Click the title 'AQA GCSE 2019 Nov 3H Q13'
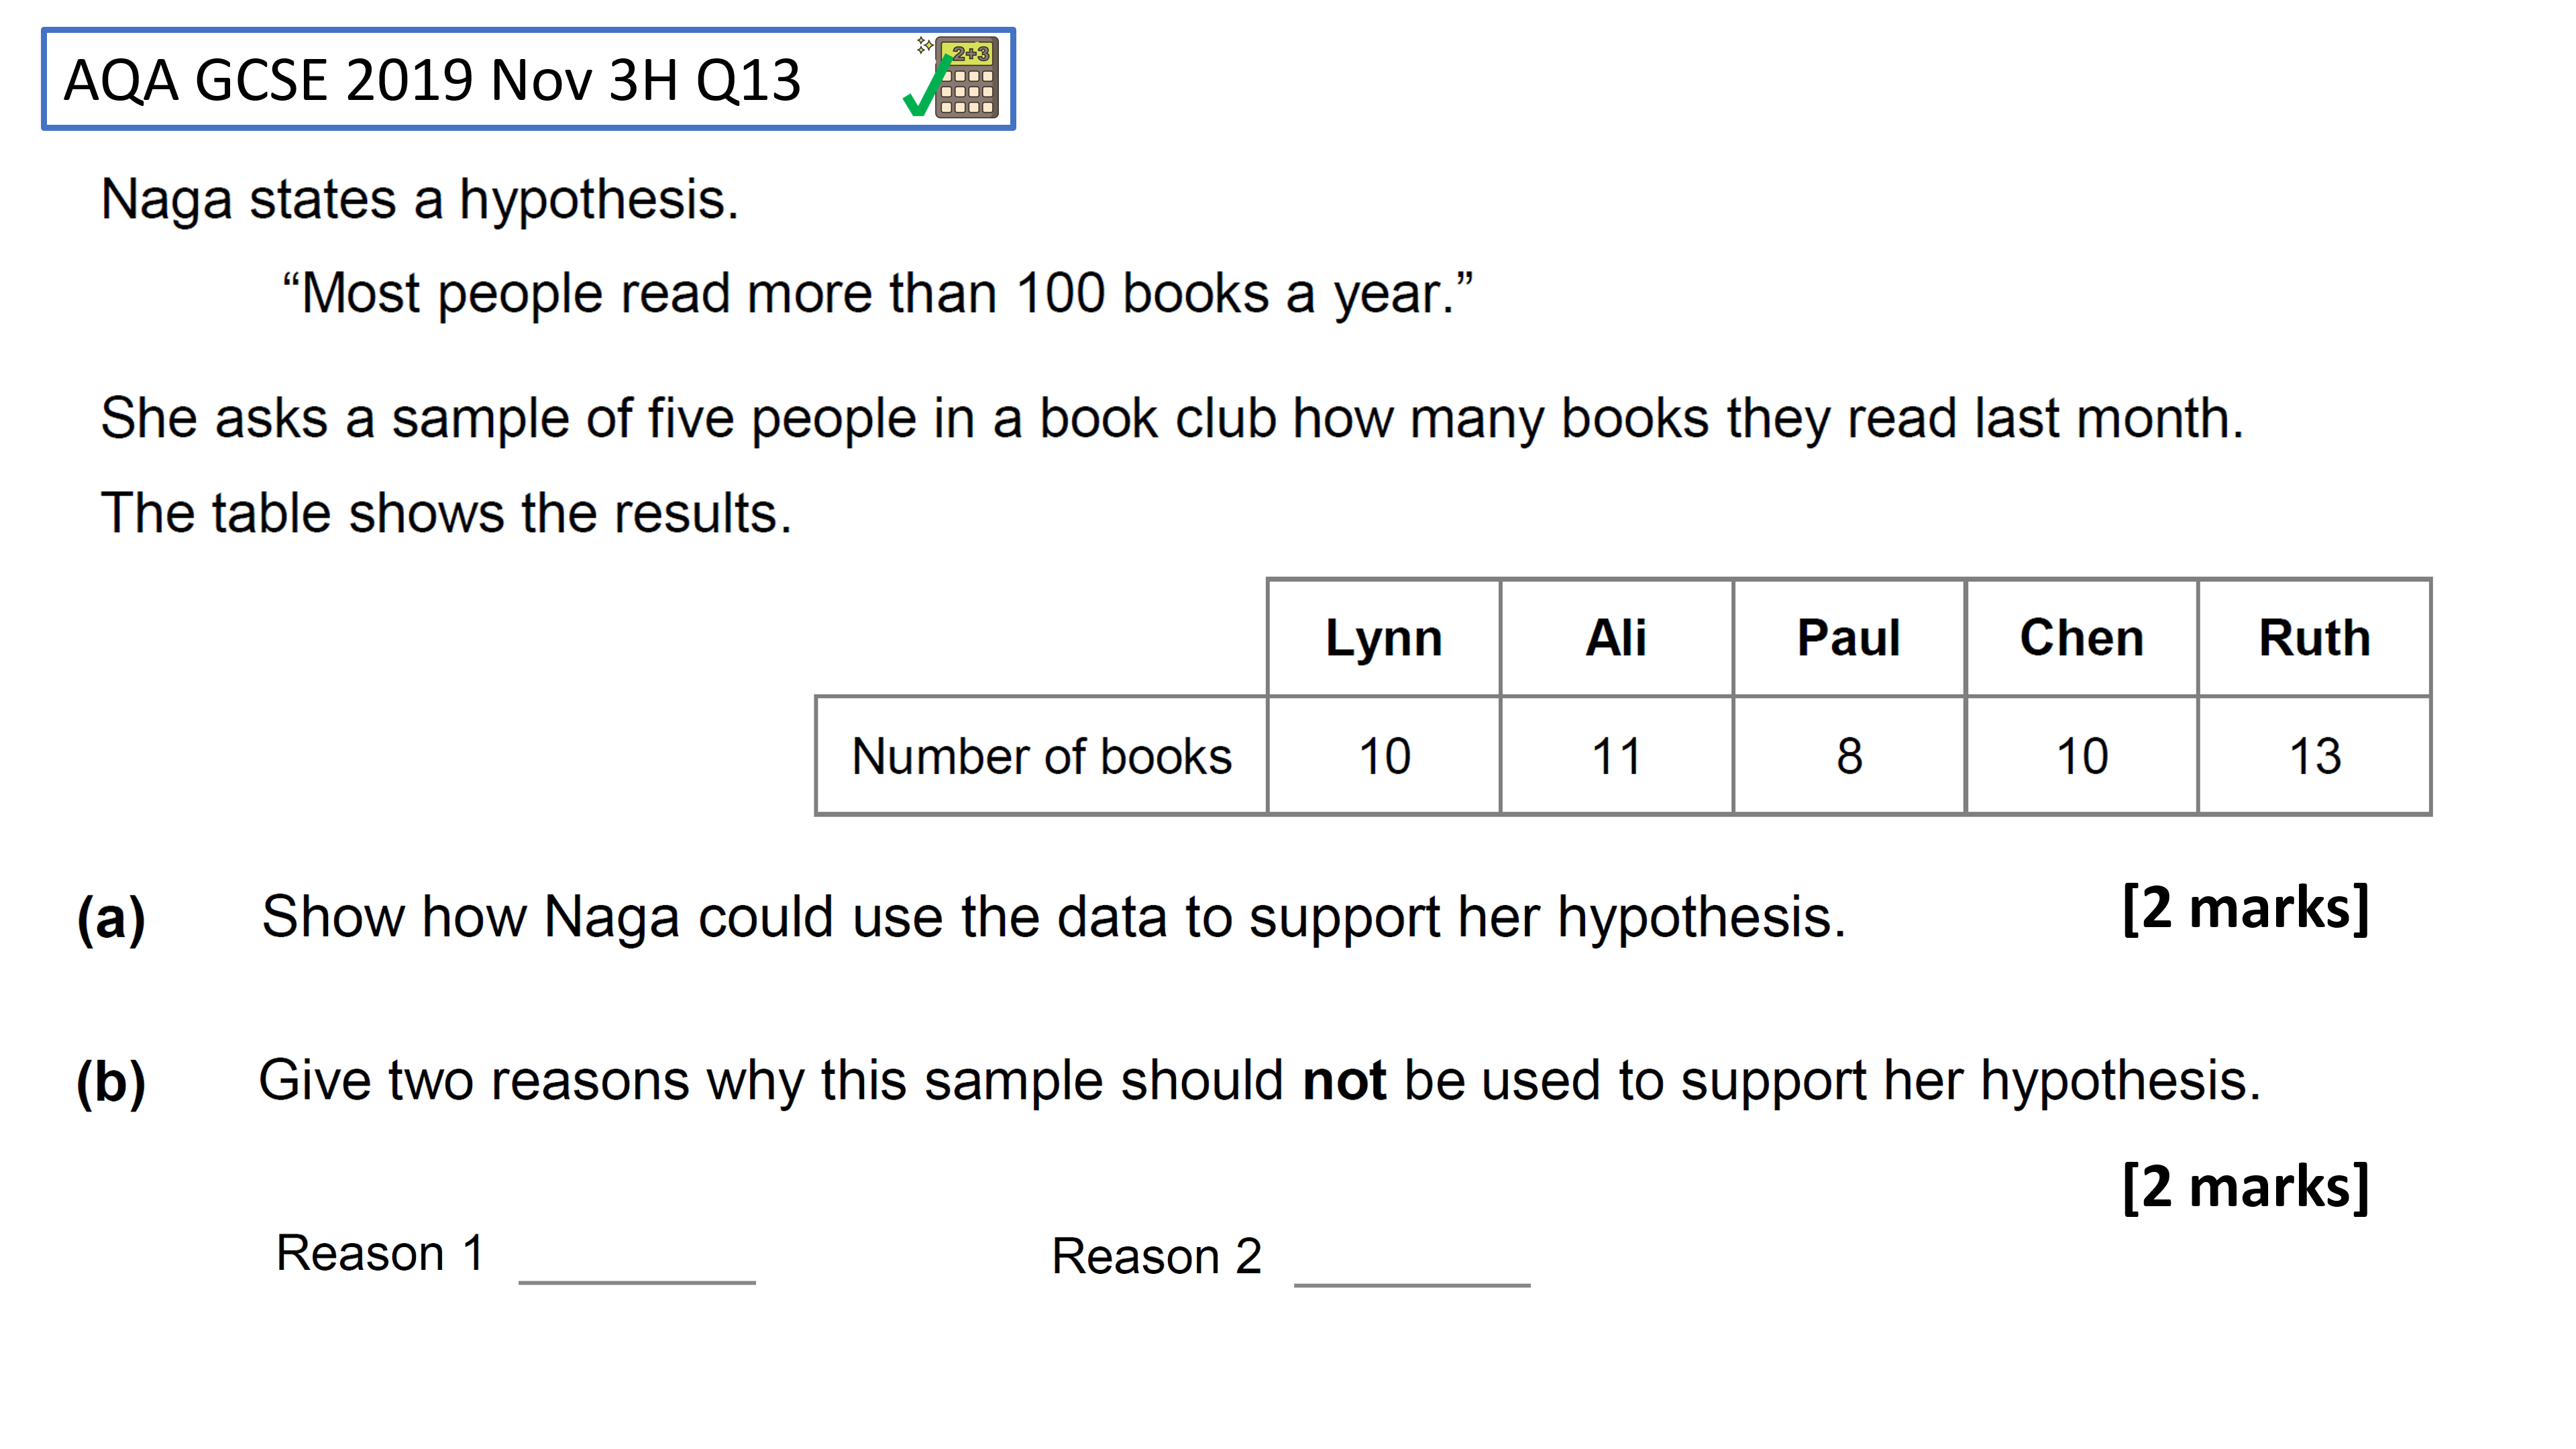 (432, 80)
